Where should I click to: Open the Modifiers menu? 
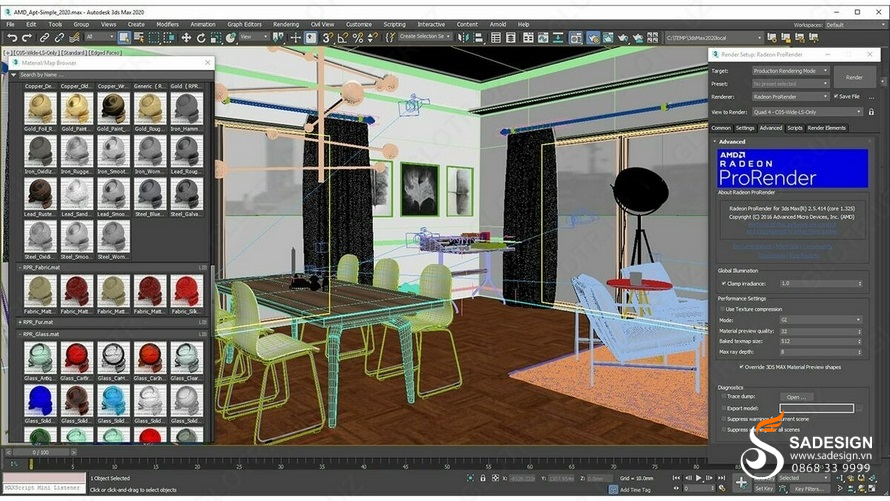[167, 24]
